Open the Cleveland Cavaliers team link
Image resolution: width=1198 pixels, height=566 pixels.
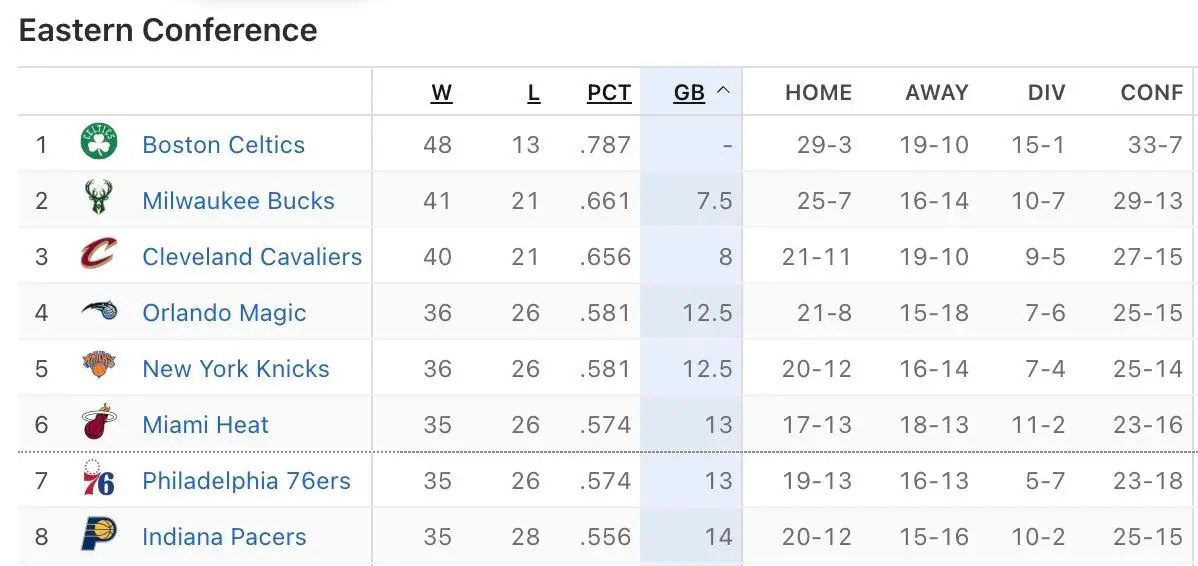[x=252, y=256]
